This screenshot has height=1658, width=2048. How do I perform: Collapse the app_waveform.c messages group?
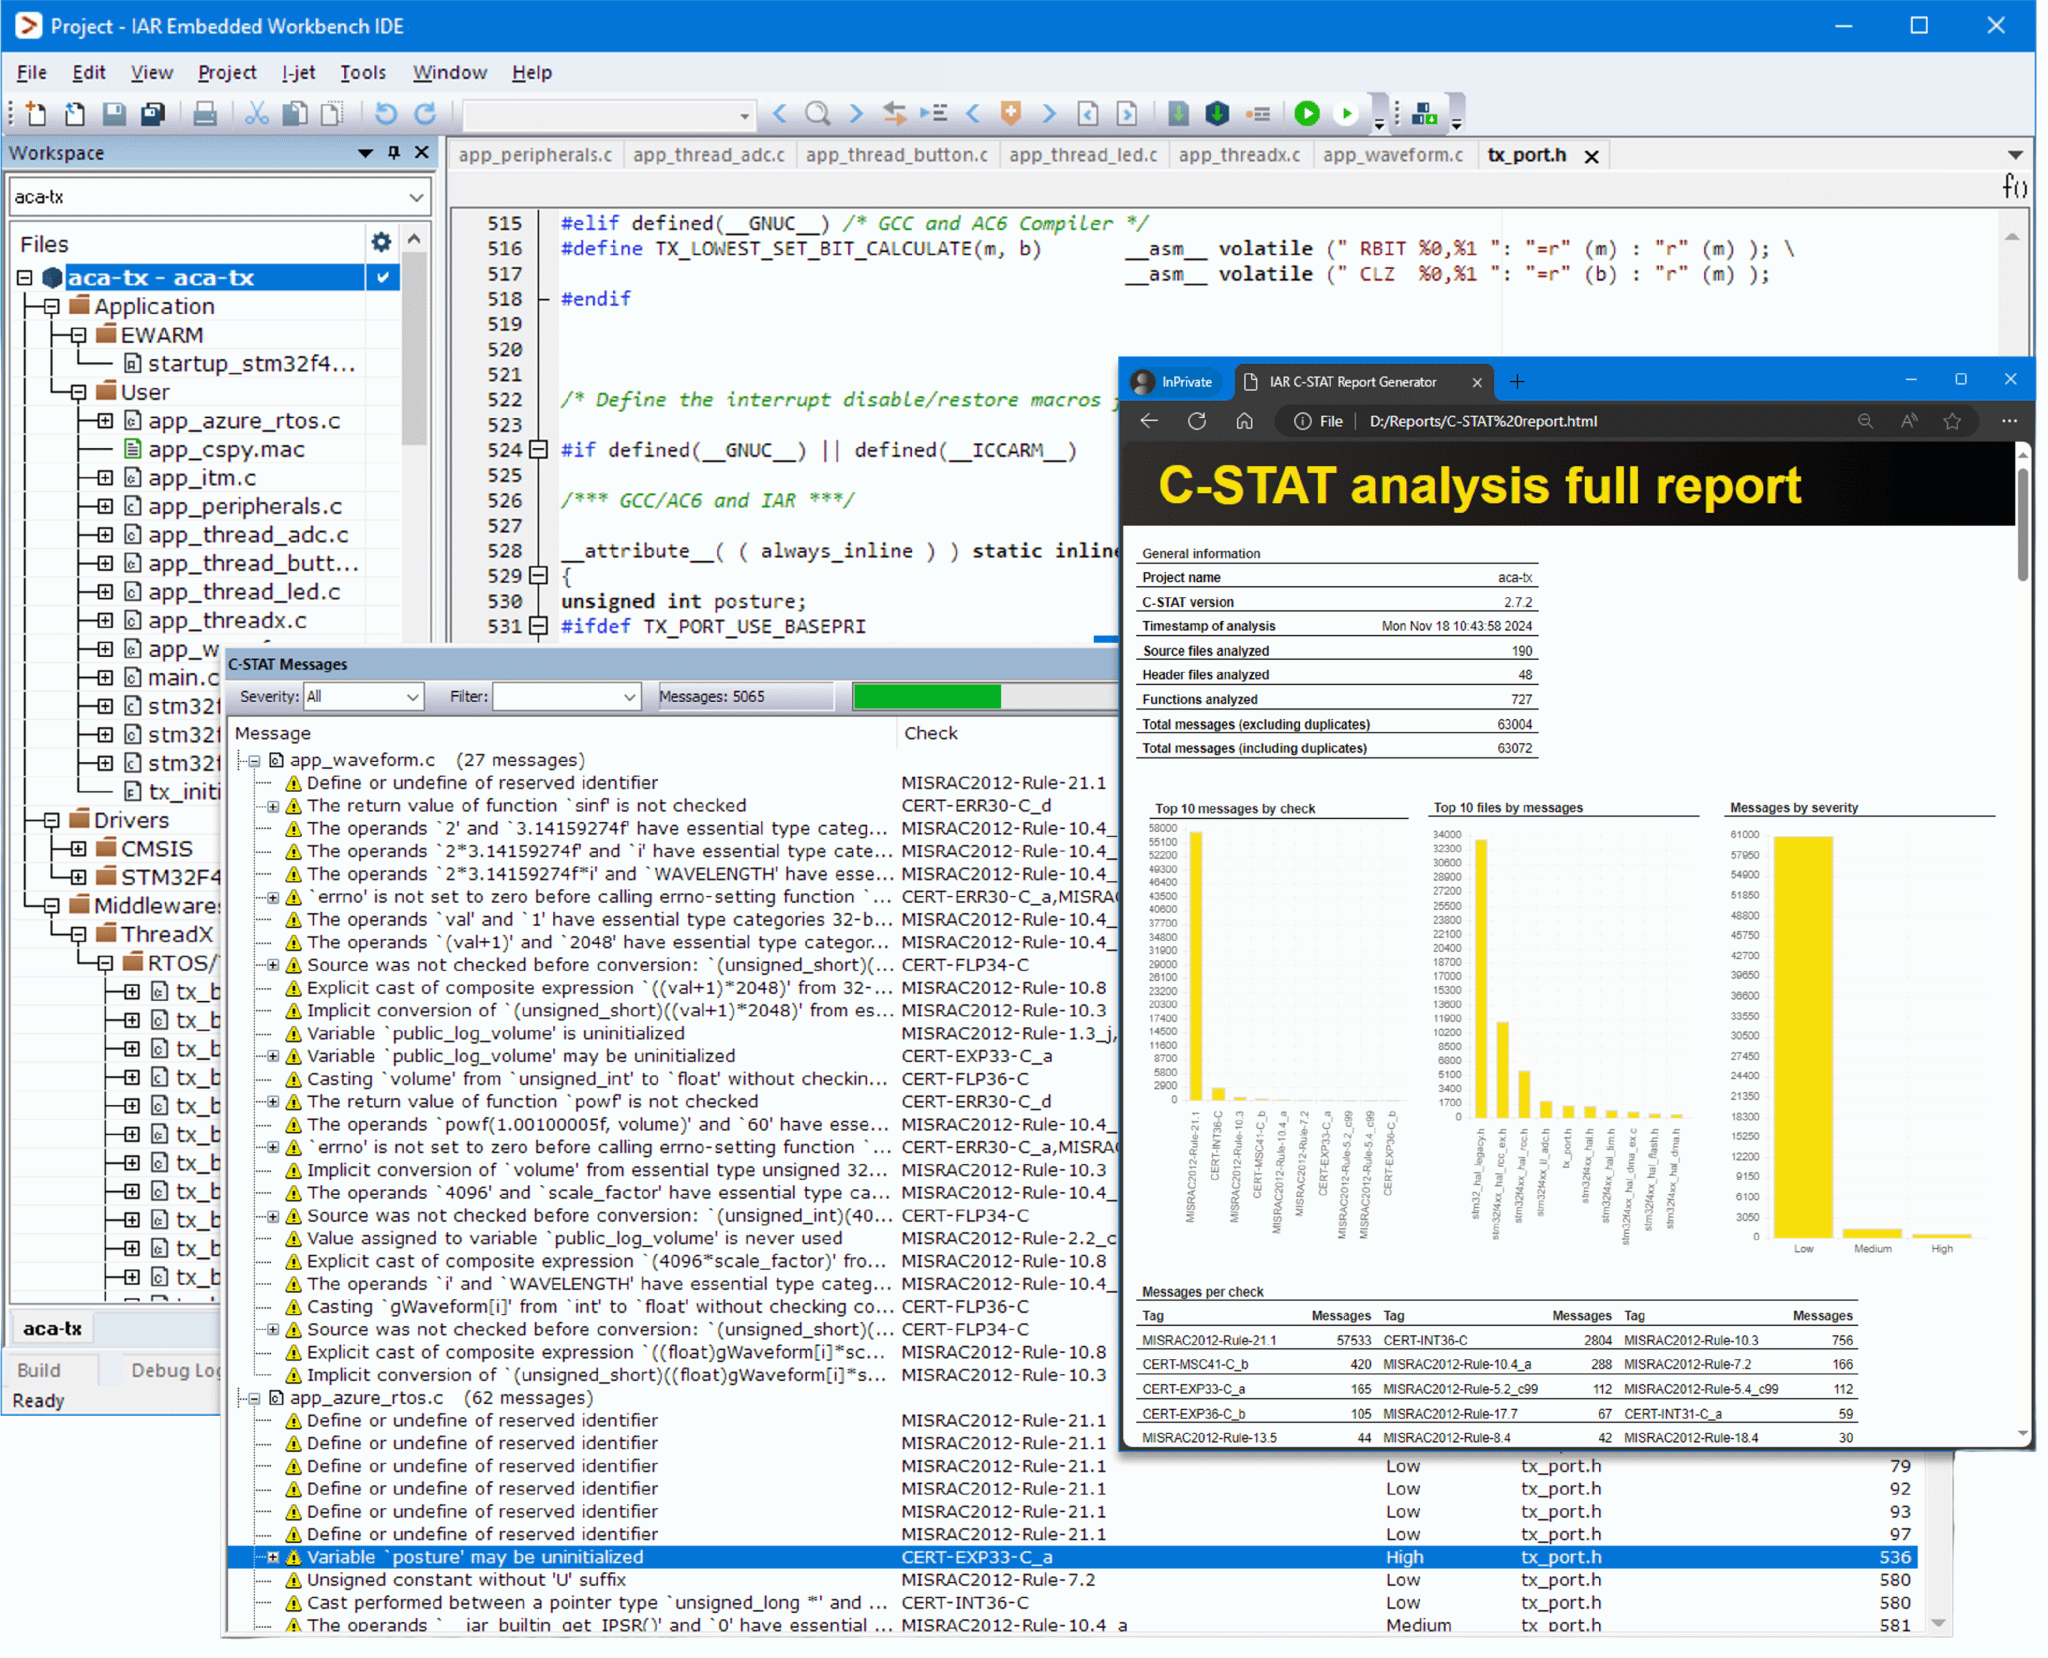[254, 761]
